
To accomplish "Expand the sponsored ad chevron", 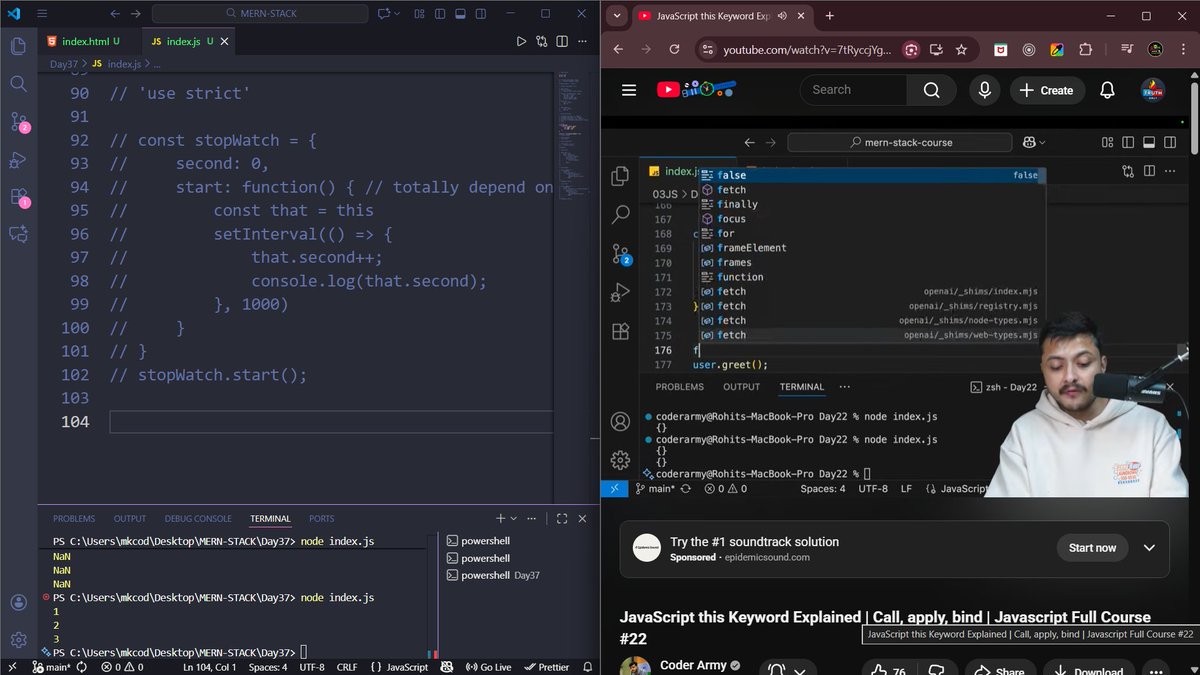I will 1149,548.
